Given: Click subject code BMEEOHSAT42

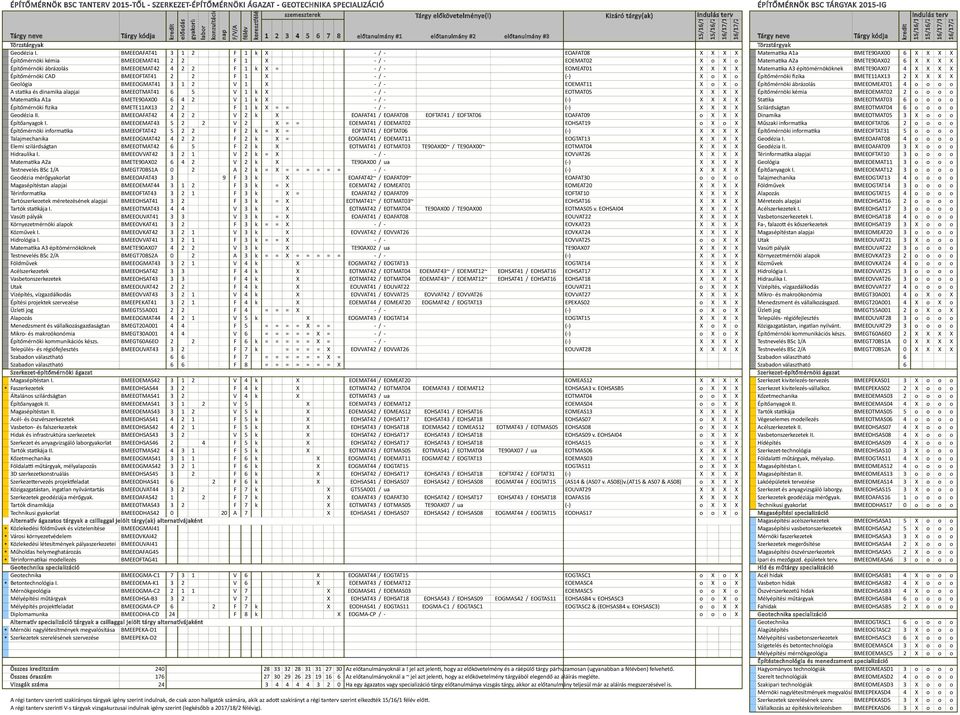Looking at the screenshot, I should coord(139,271).
